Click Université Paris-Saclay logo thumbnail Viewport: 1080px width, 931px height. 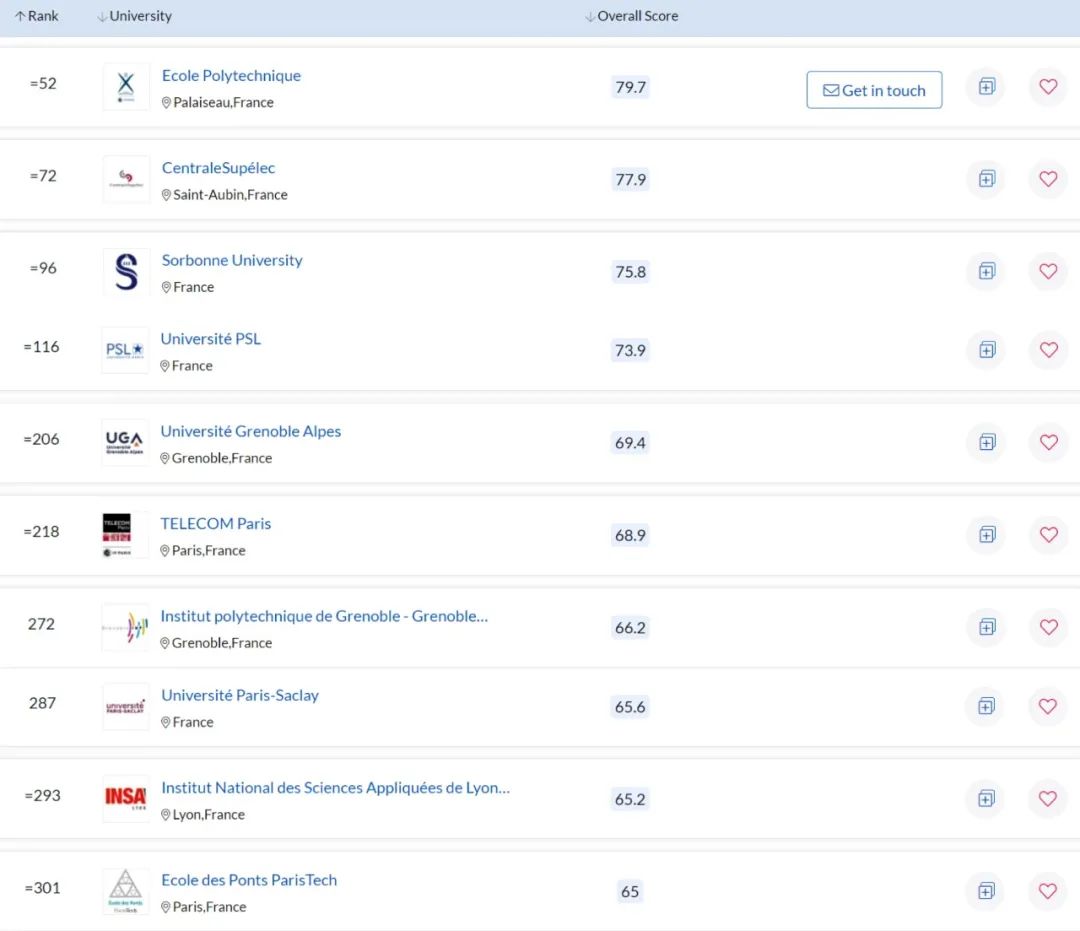[125, 706]
